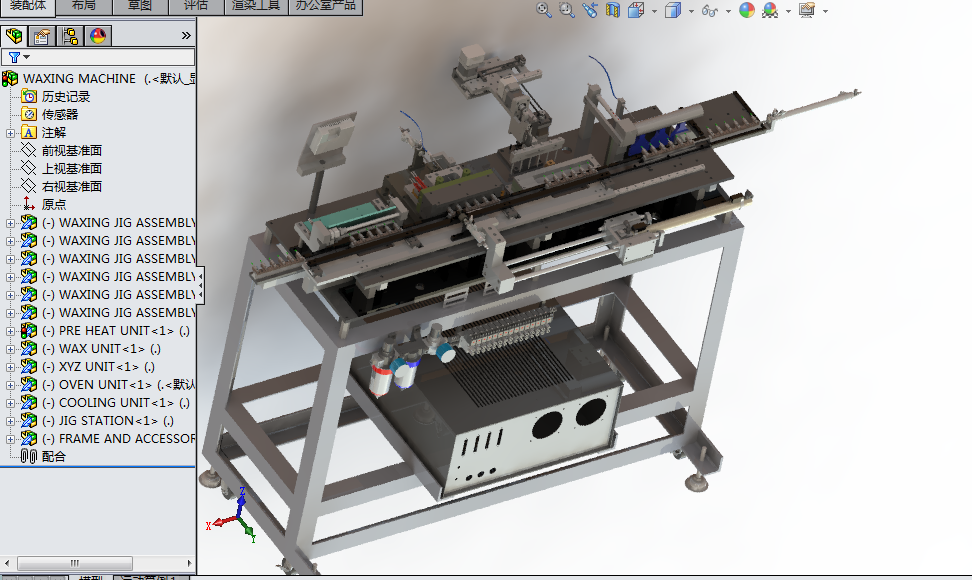Click the tree scrollbar left arrow
972x580 pixels.
pyautogui.click(x=7, y=563)
